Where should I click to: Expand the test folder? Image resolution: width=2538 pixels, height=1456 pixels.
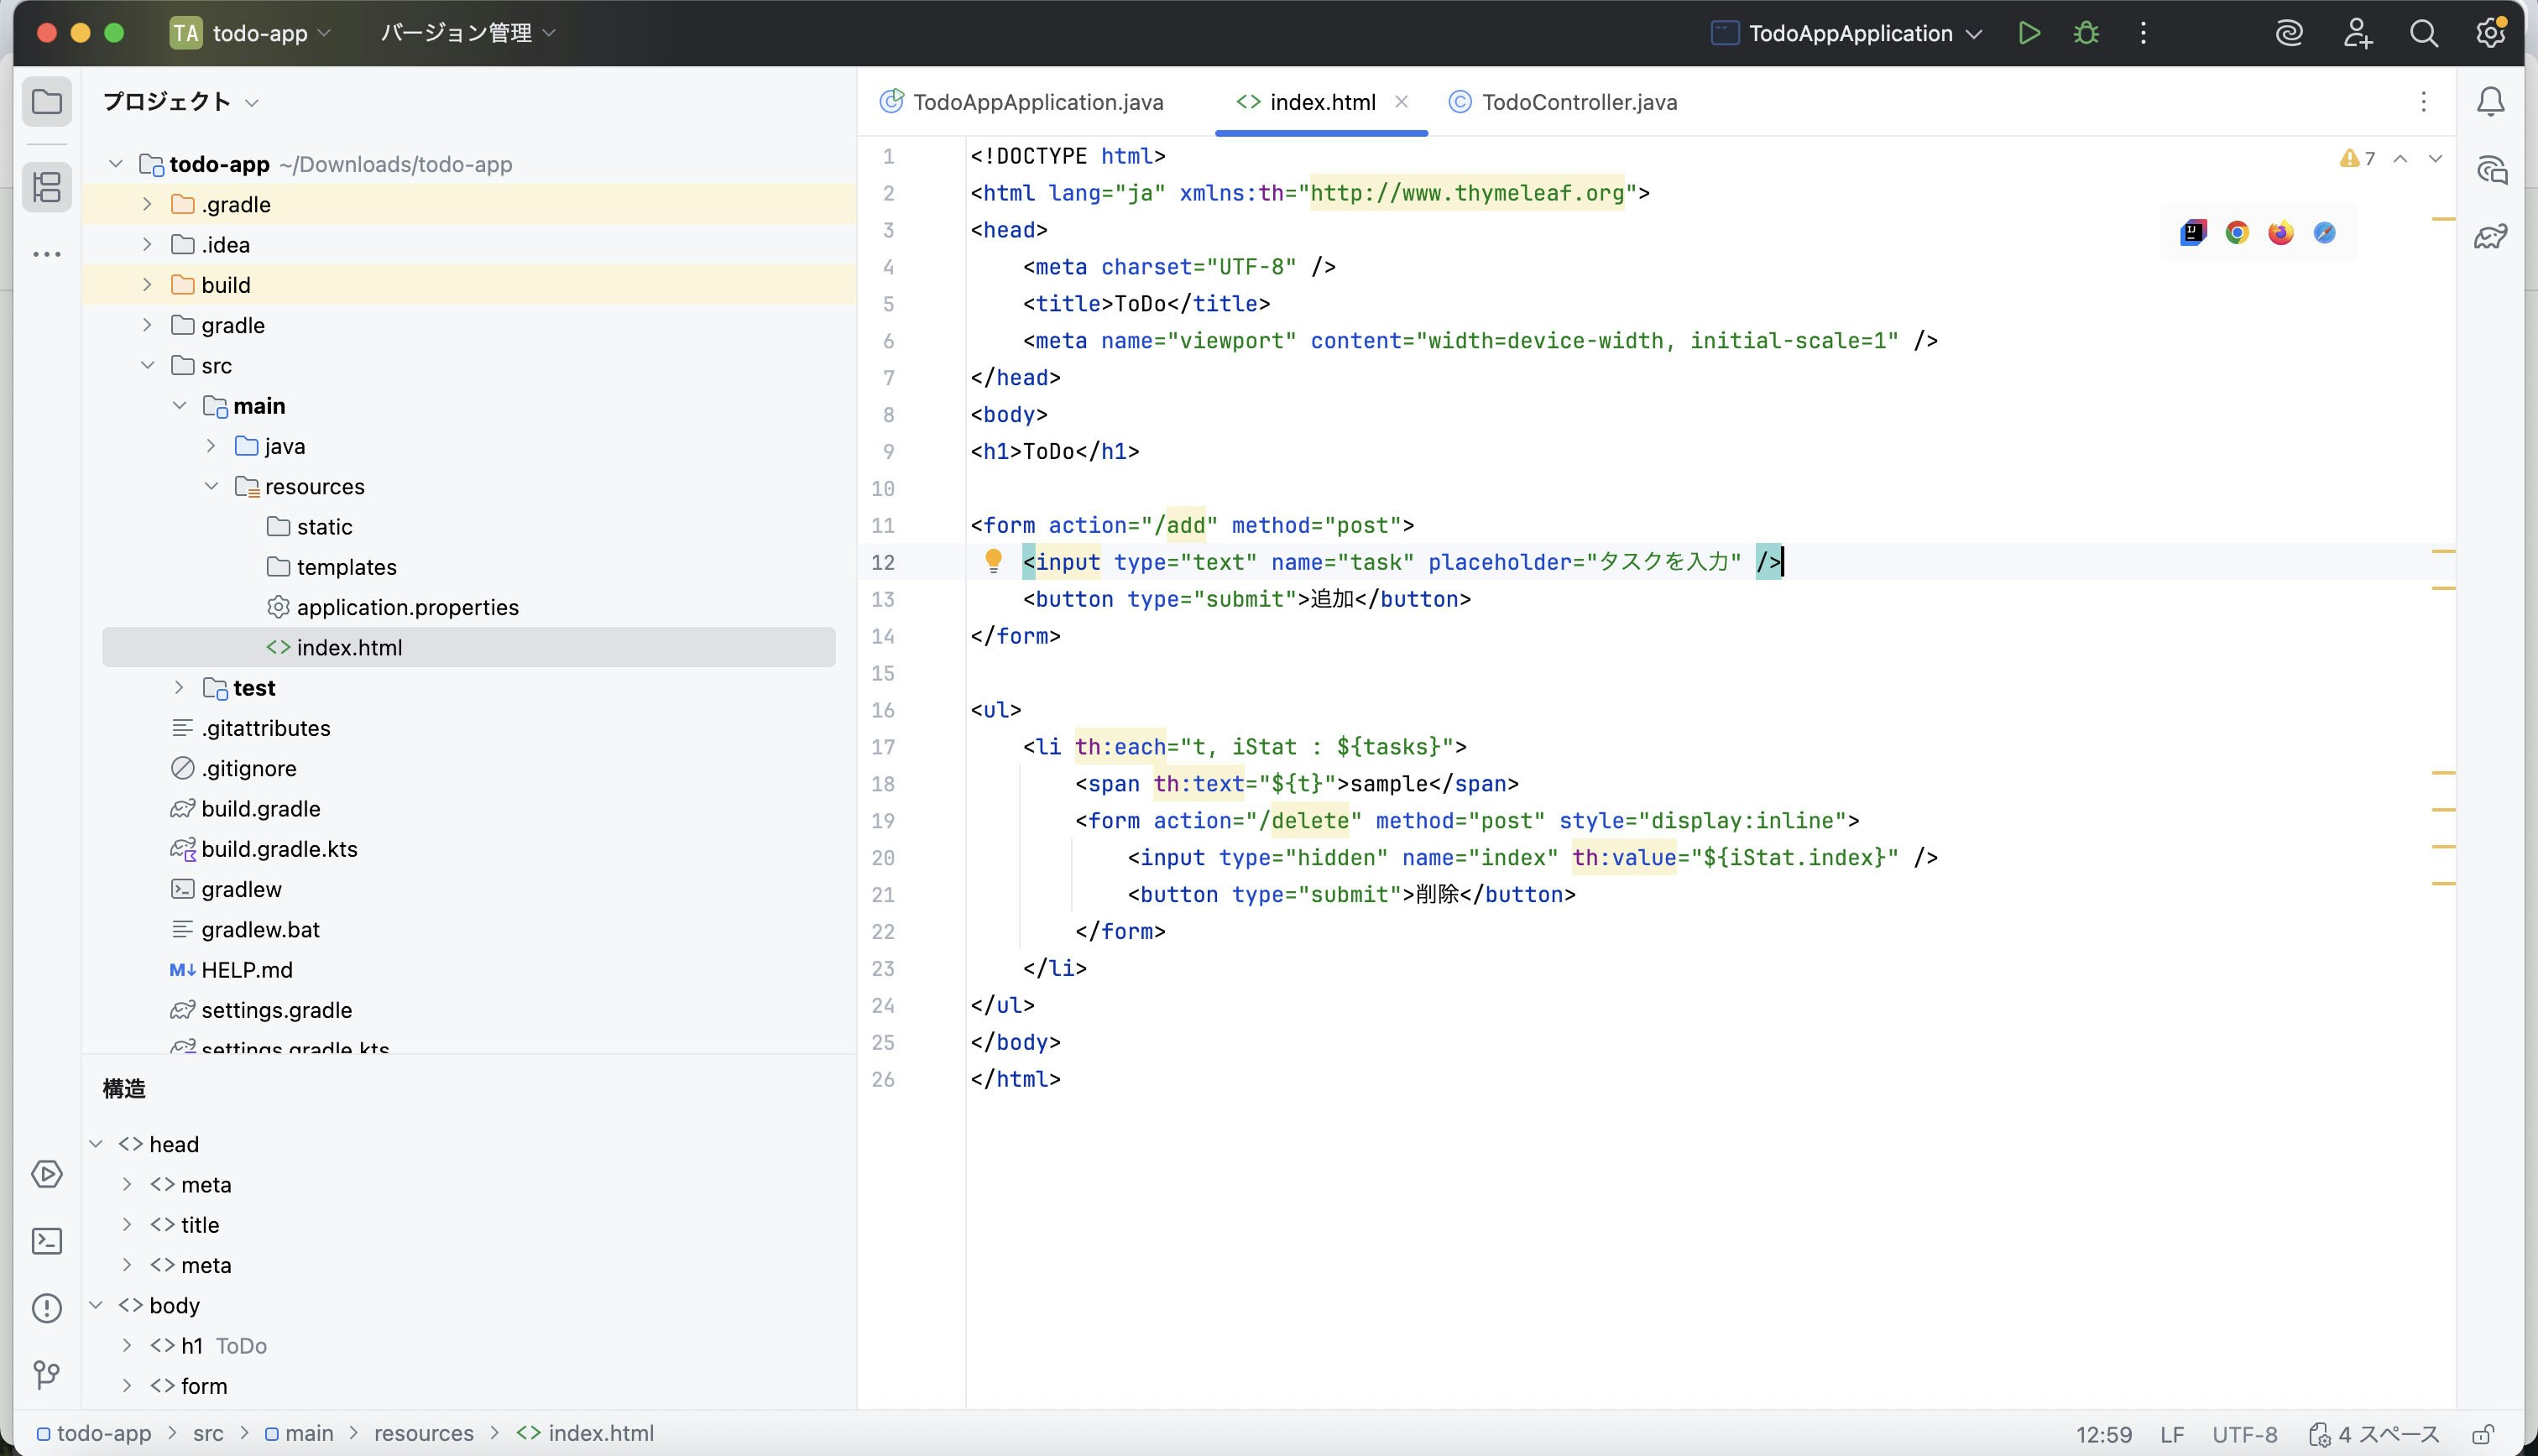(x=179, y=688)
